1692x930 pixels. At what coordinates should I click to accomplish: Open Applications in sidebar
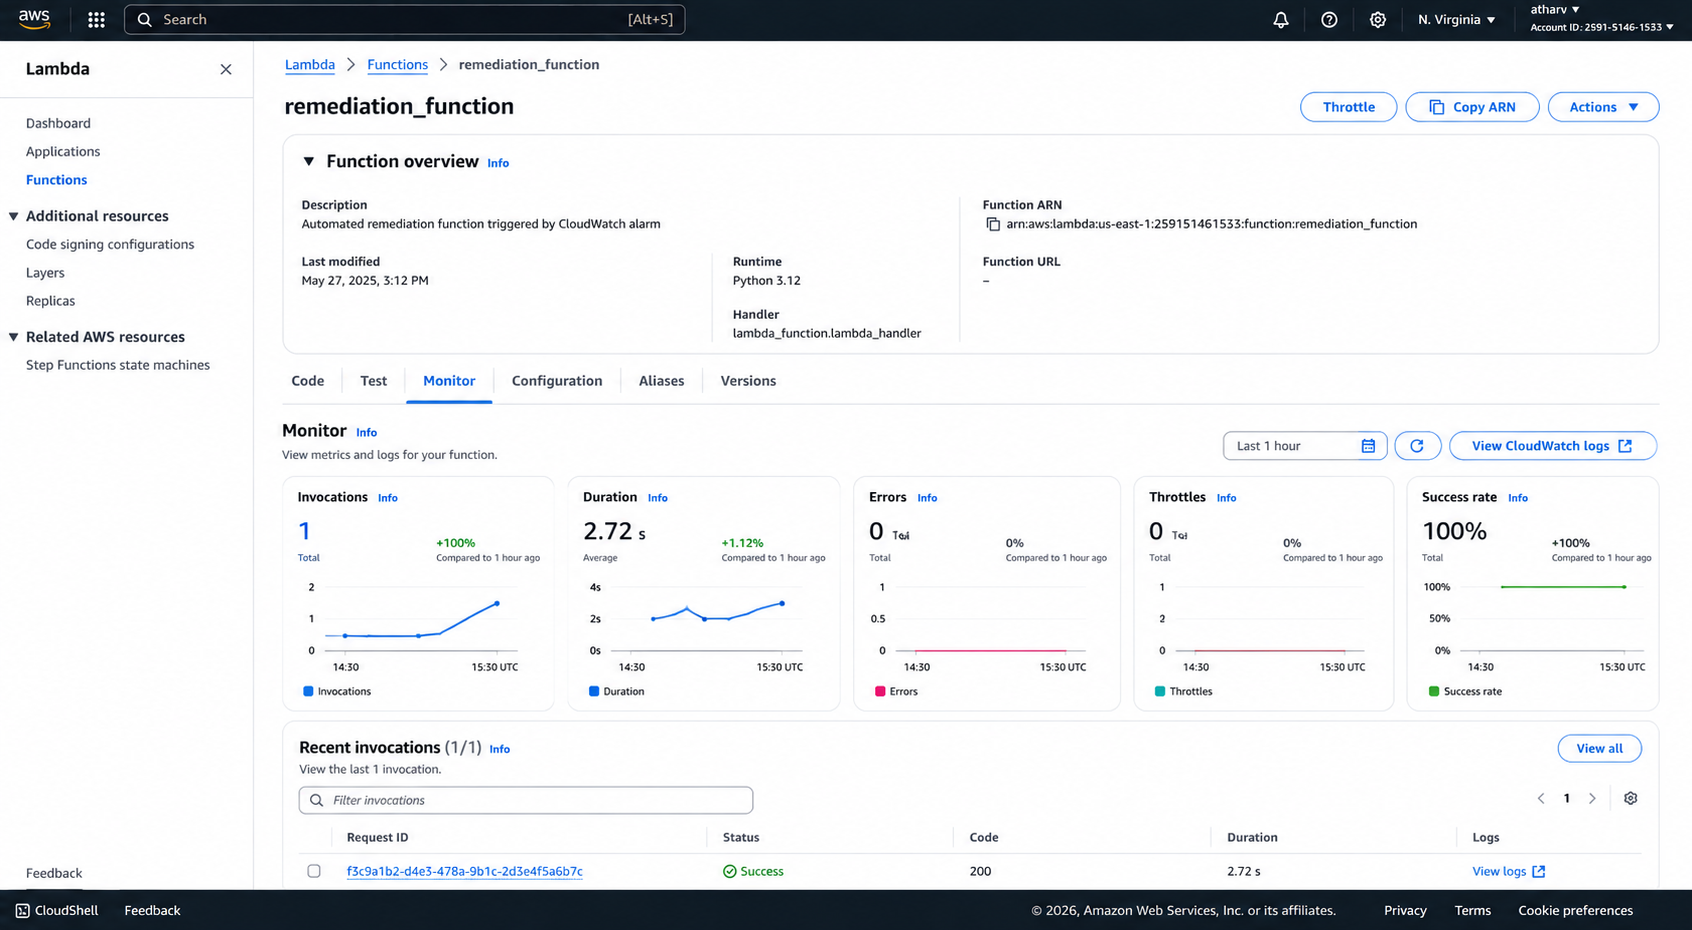(63, 151)
